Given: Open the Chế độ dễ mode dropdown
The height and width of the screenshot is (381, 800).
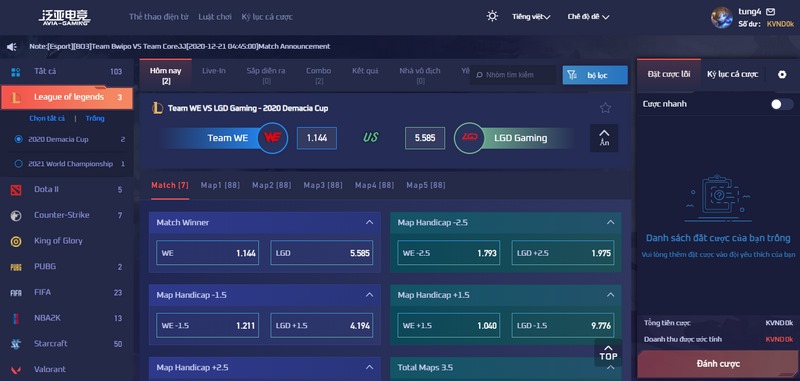Looking at the screenshot, I should point(588,17).
